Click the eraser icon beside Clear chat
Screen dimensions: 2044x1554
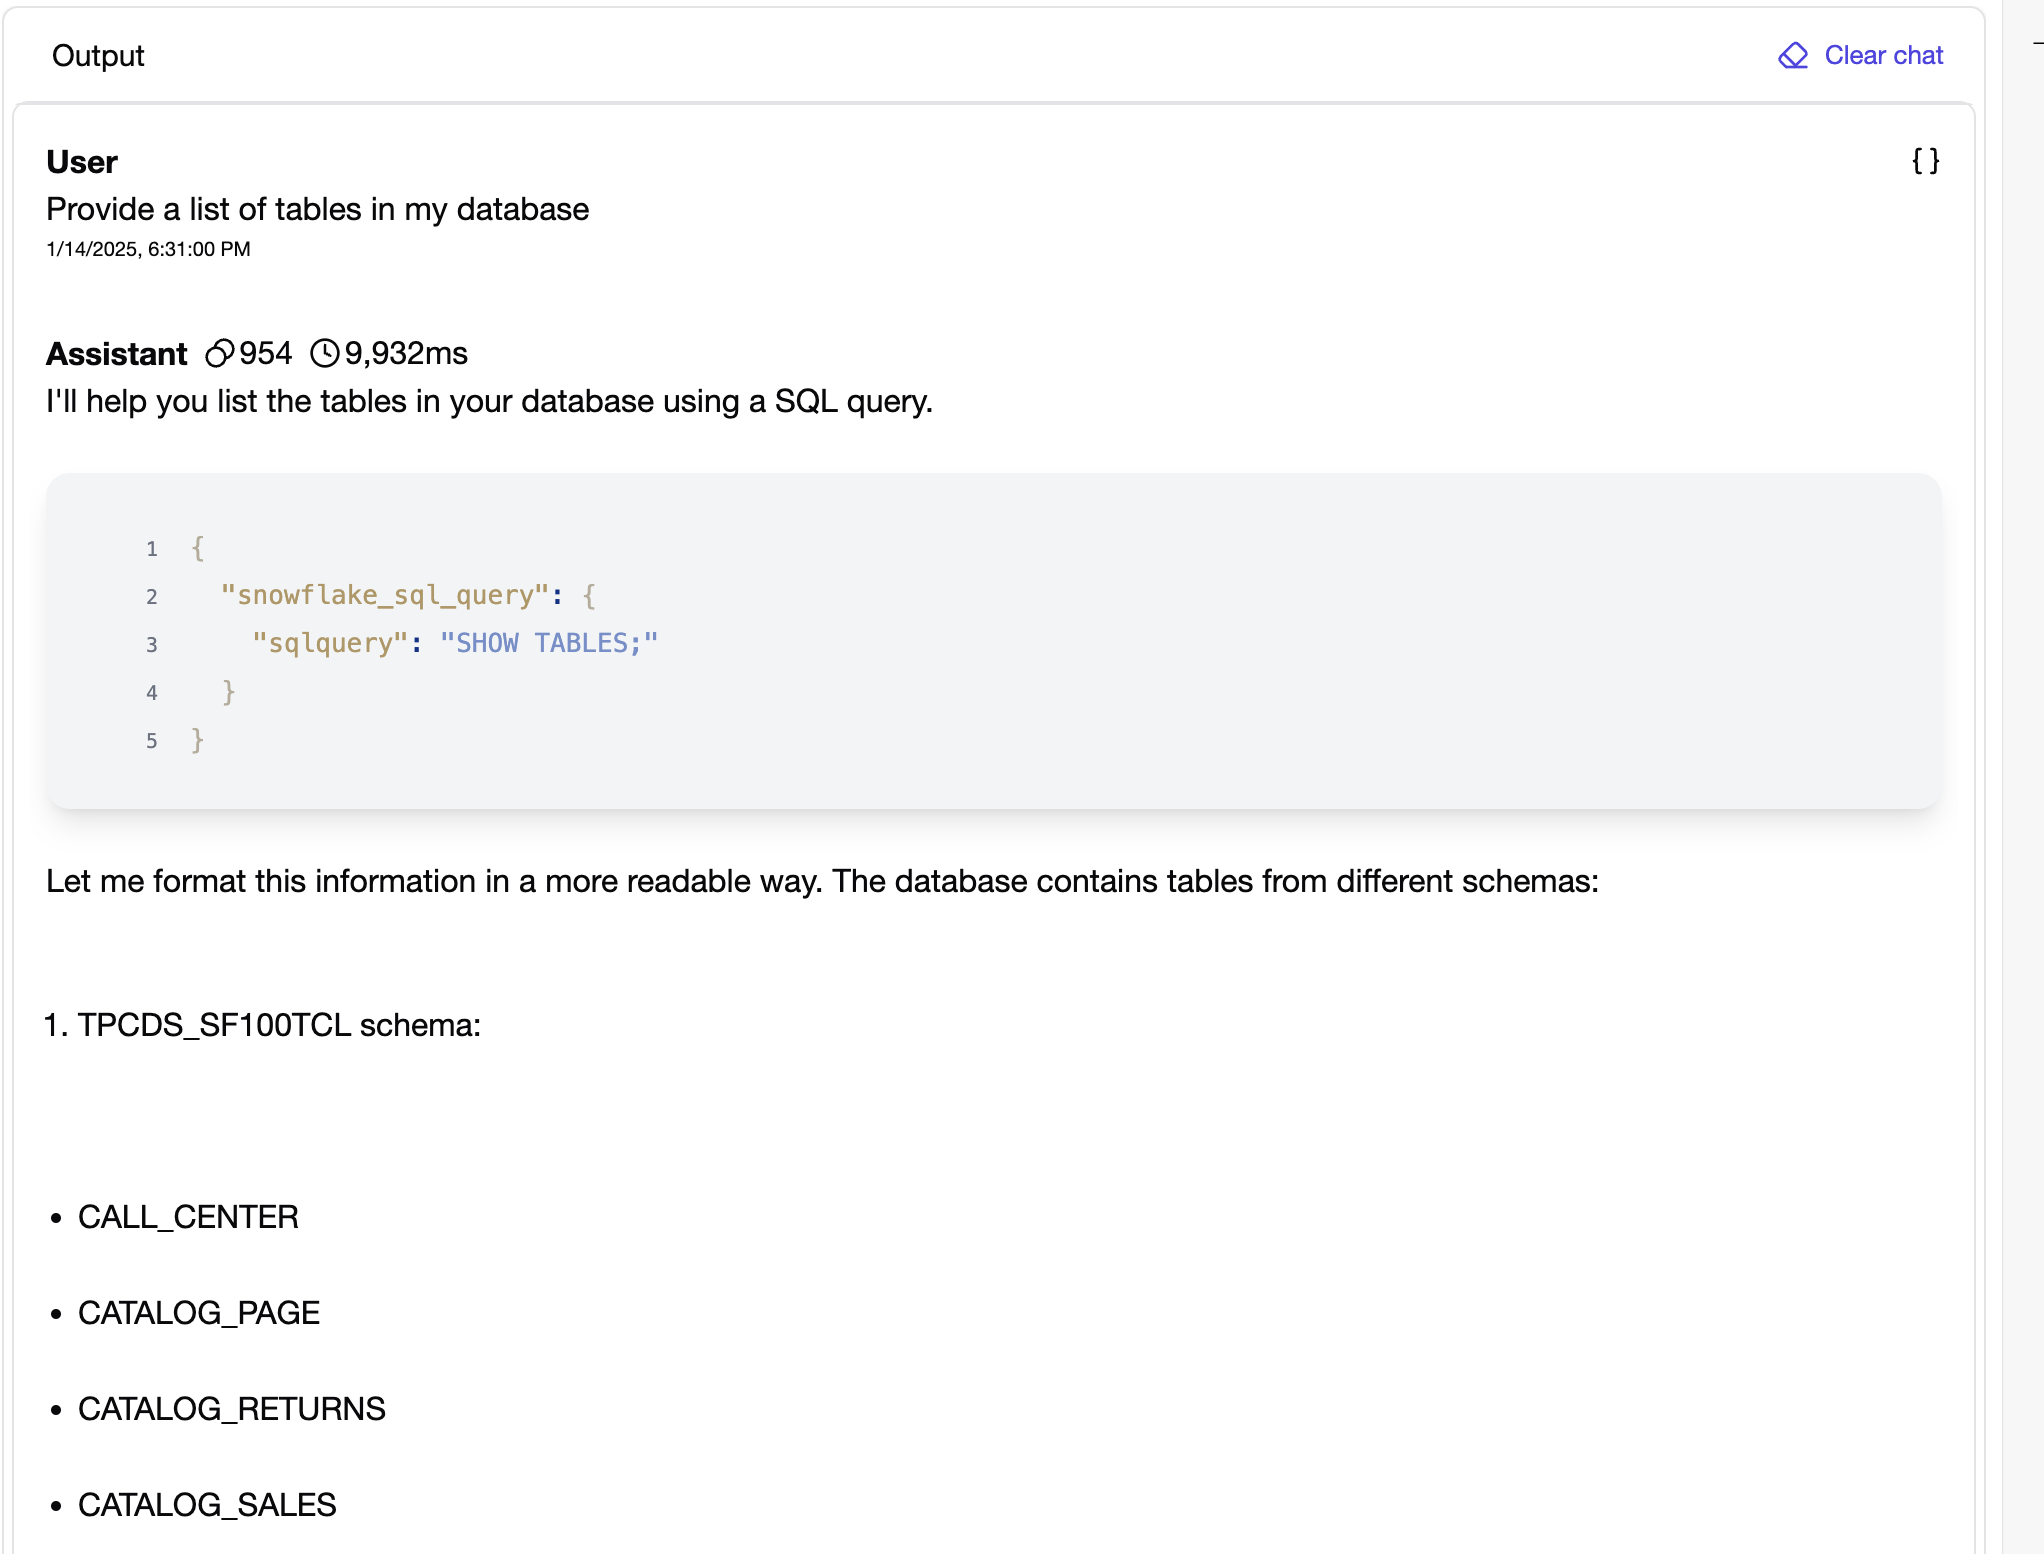coord(1793,55)
